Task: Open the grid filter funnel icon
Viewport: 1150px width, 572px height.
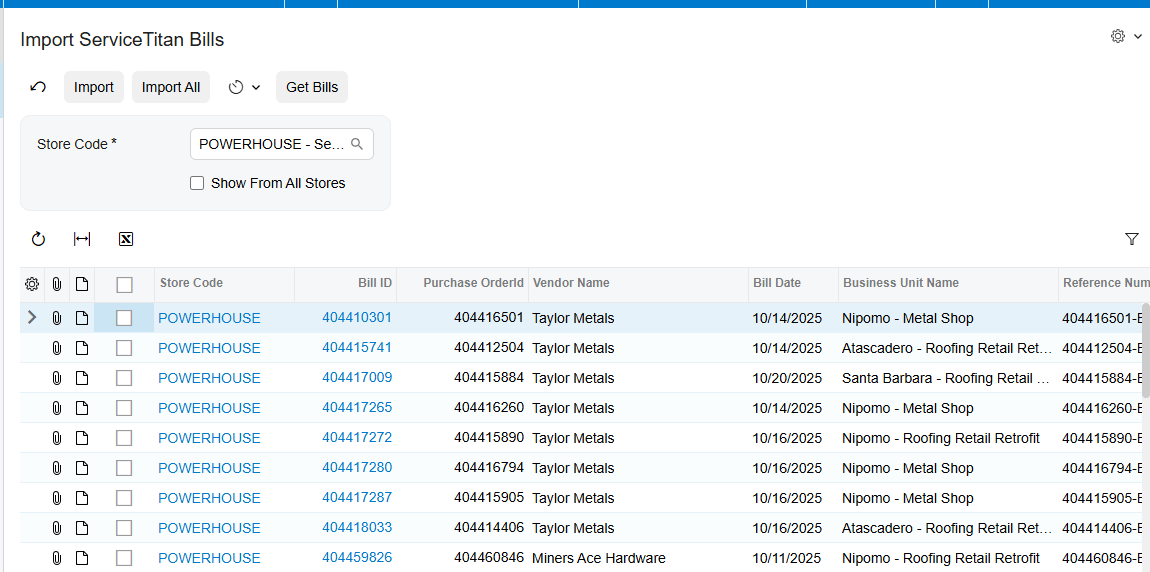Action: pyautogui.click(x=1131, y=239)
